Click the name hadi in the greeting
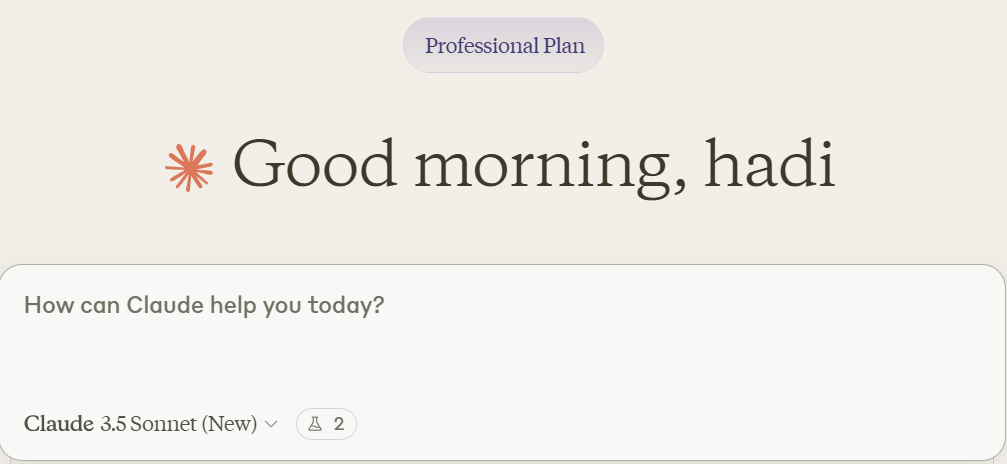This screenshot has width=1007, height=464. point(770,164)
